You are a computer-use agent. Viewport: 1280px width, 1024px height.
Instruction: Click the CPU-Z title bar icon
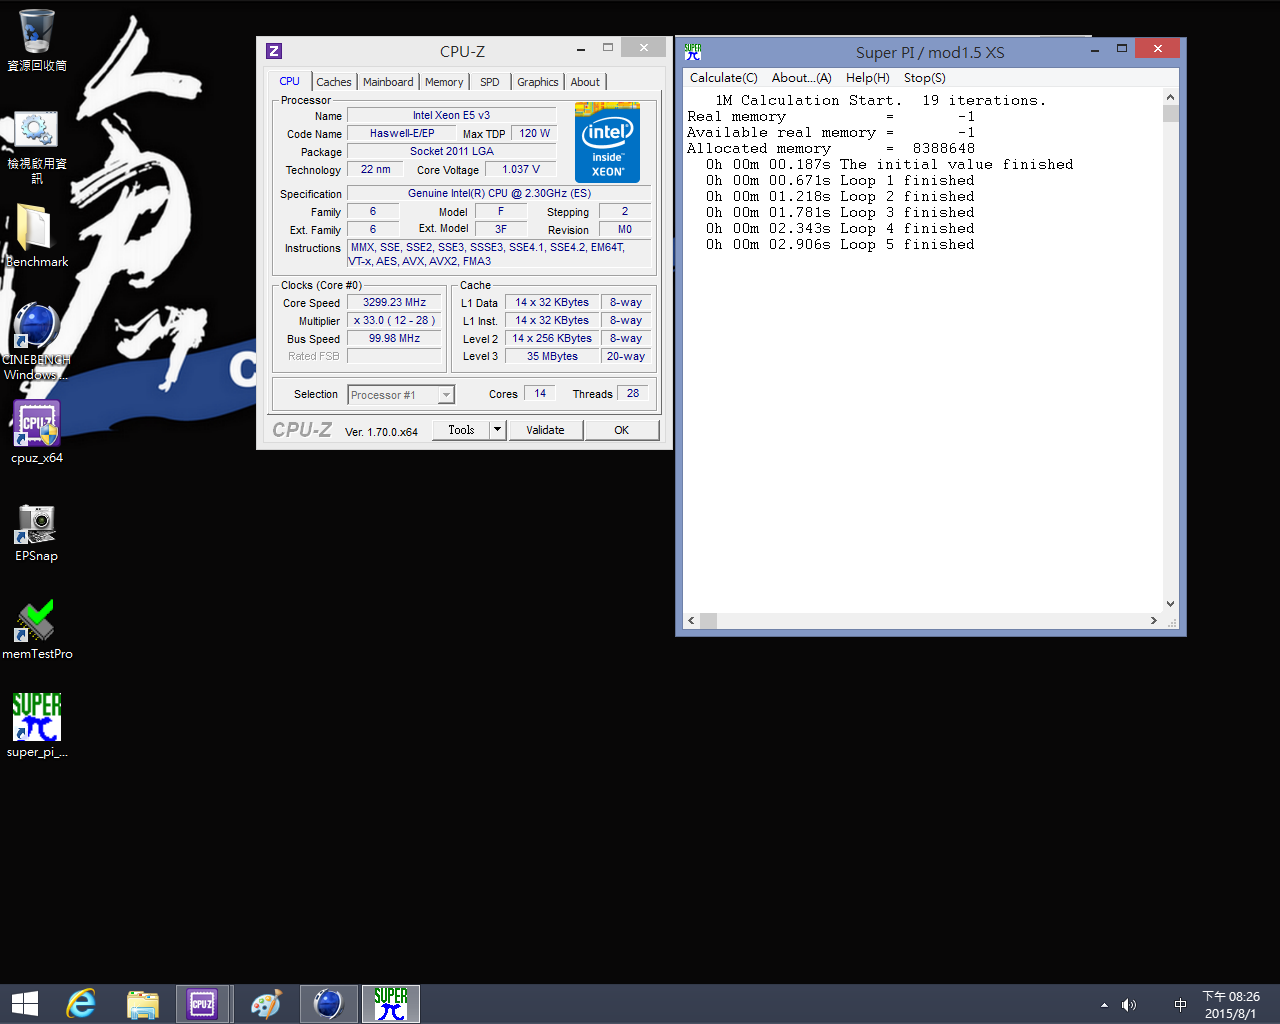274,51
